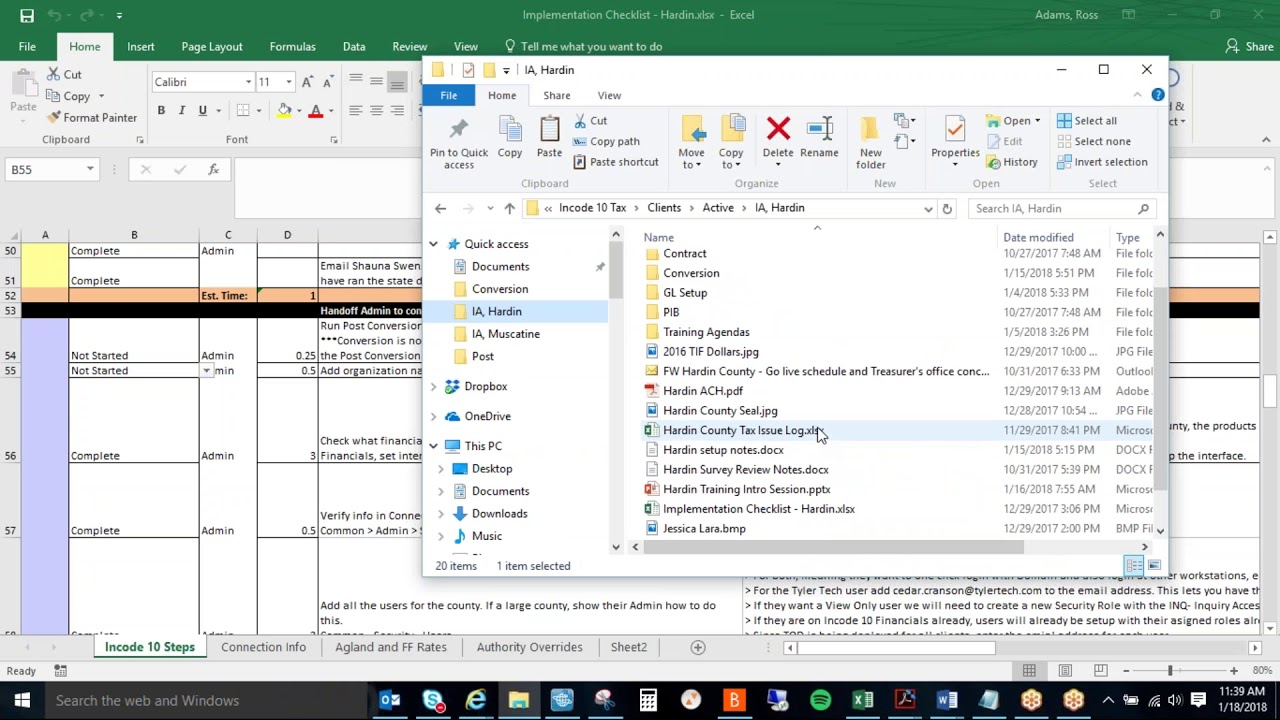1280x720 pixels.
Task: Go back in File Explorer navigation
Action: point(440,208)
